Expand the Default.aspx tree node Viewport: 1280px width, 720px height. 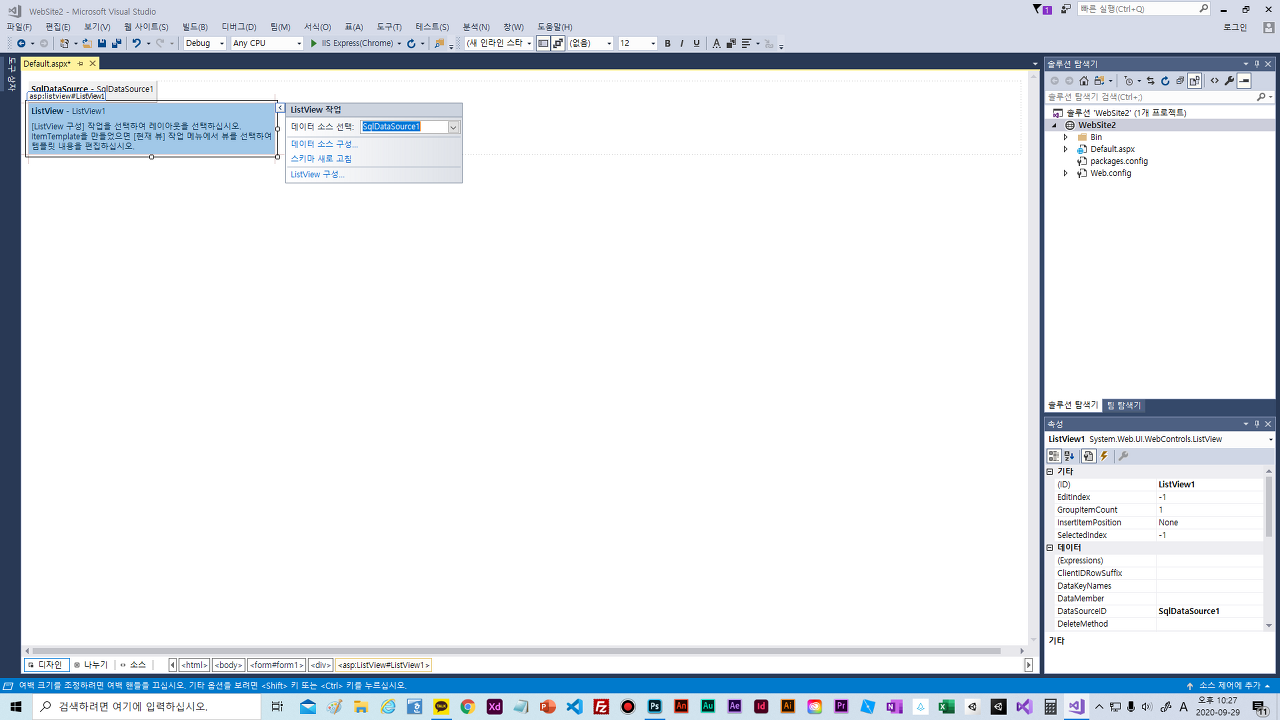1066,149
